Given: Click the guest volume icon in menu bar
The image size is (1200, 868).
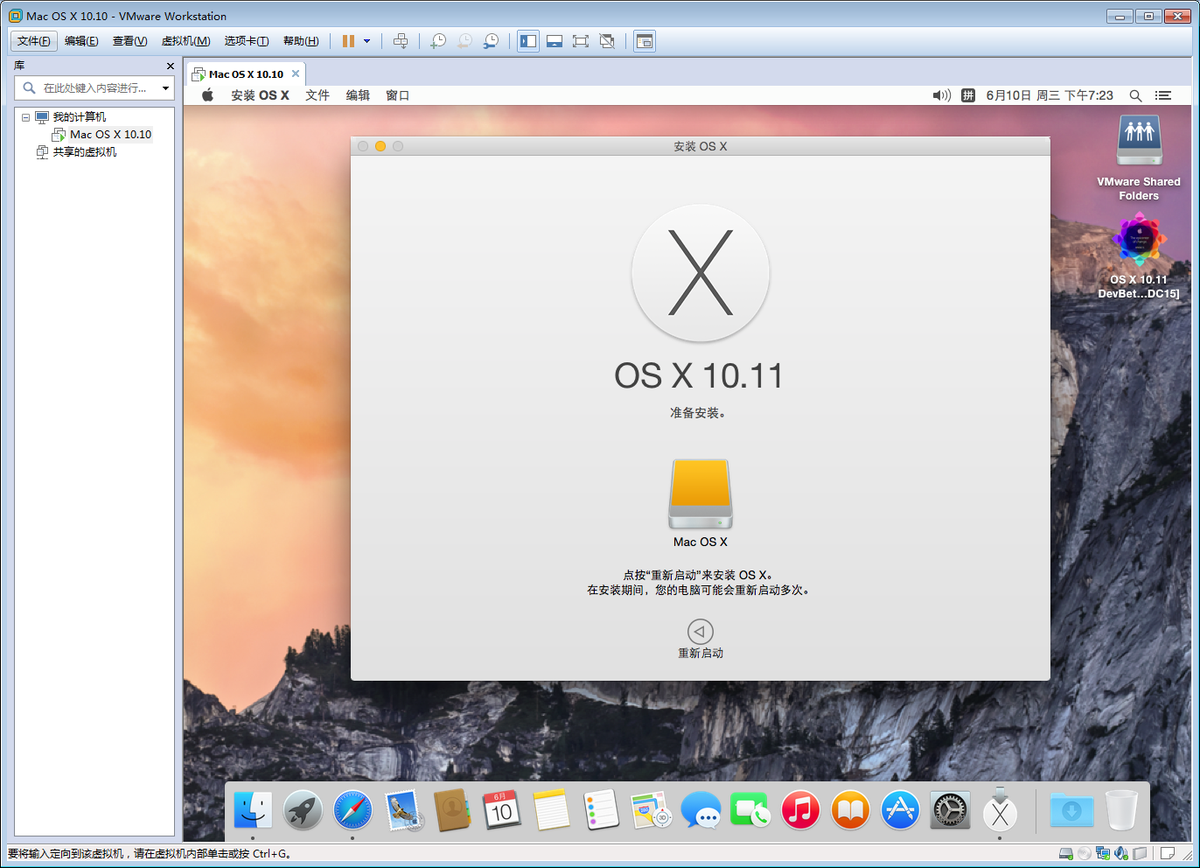Looking at the screenshot, I should pyautogui.click(x=941, y=95).
